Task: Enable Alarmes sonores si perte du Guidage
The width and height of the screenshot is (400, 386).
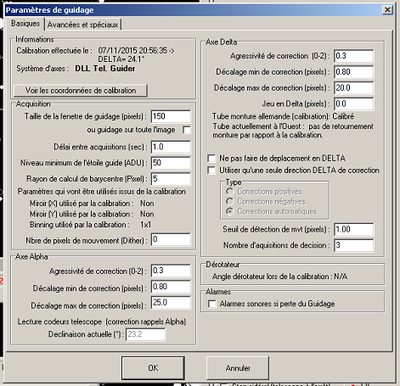Action: click(x=212, y=304)
